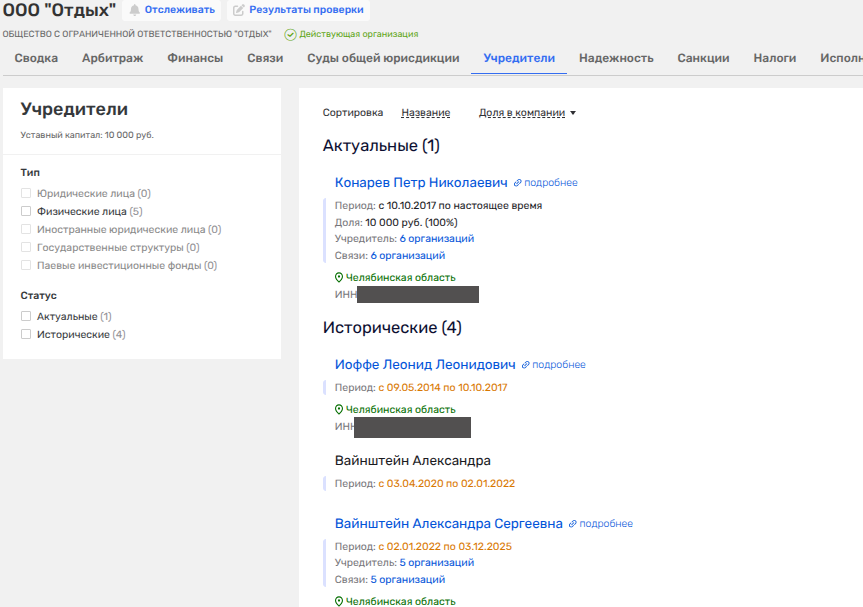
Task: Open Результаты проверки
Action: click(298, 10)
